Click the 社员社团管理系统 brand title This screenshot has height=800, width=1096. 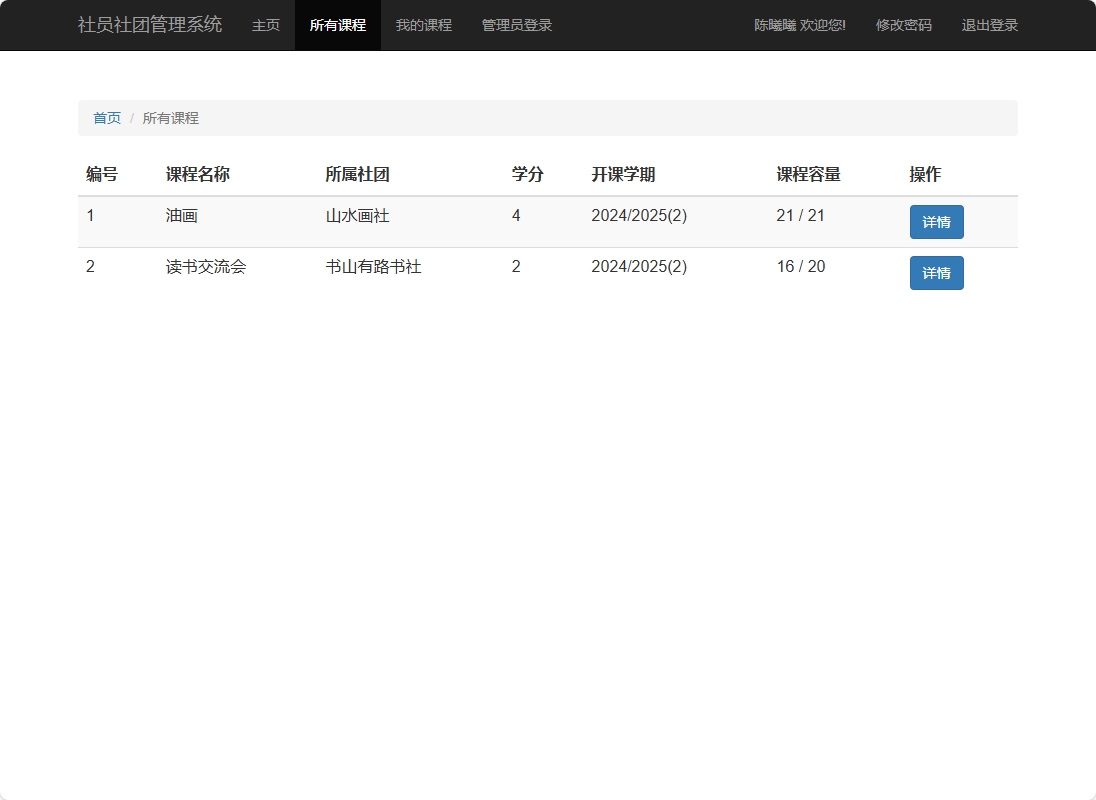tap(150, 24)
